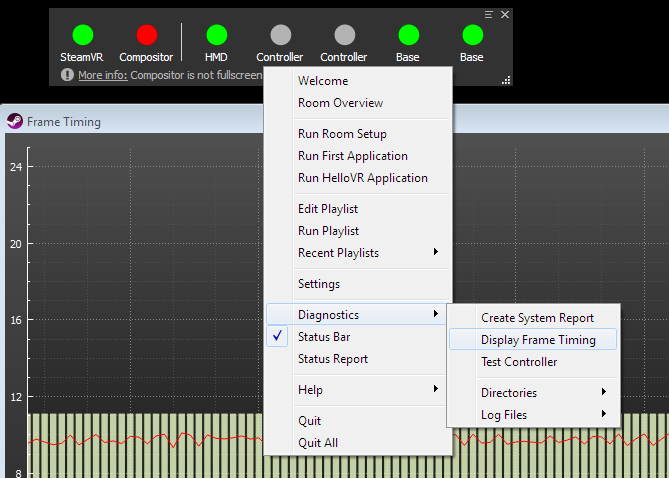
Task: Open Status Report entry
Action: [358, 359]
